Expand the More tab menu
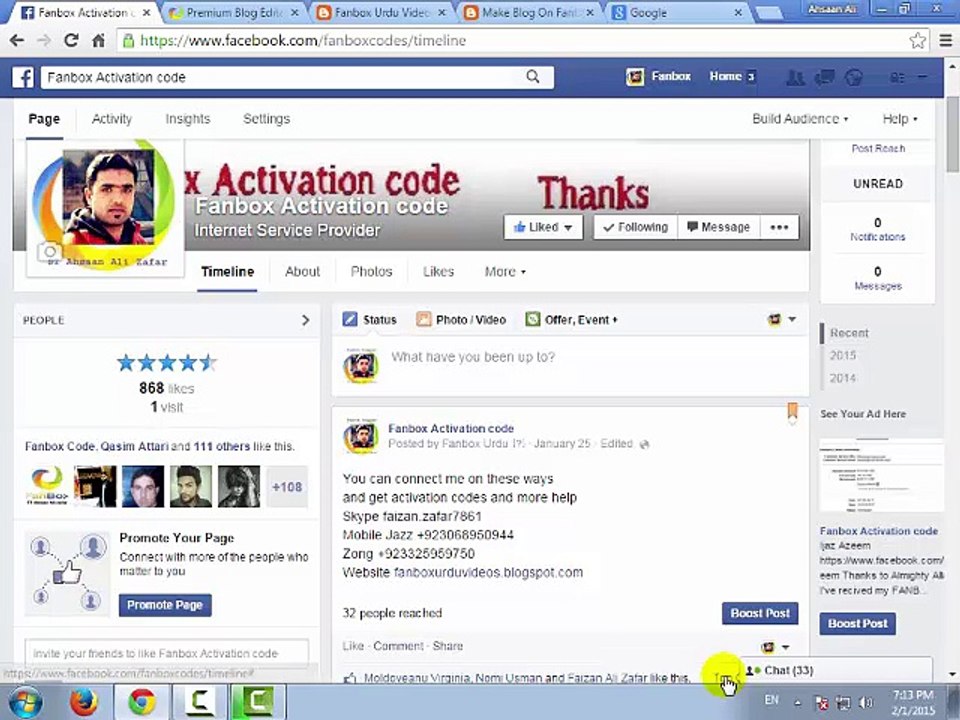This screenshot has height=720, width=960. point(505,272)
